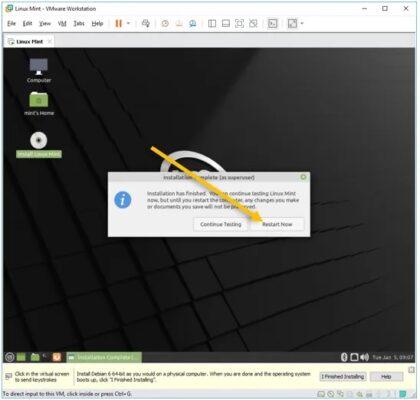Image resolution: width=420 pixels, height=400 pixels.
Task: Open the snapshot manager from the toolbar
Action: coord(193,23)
